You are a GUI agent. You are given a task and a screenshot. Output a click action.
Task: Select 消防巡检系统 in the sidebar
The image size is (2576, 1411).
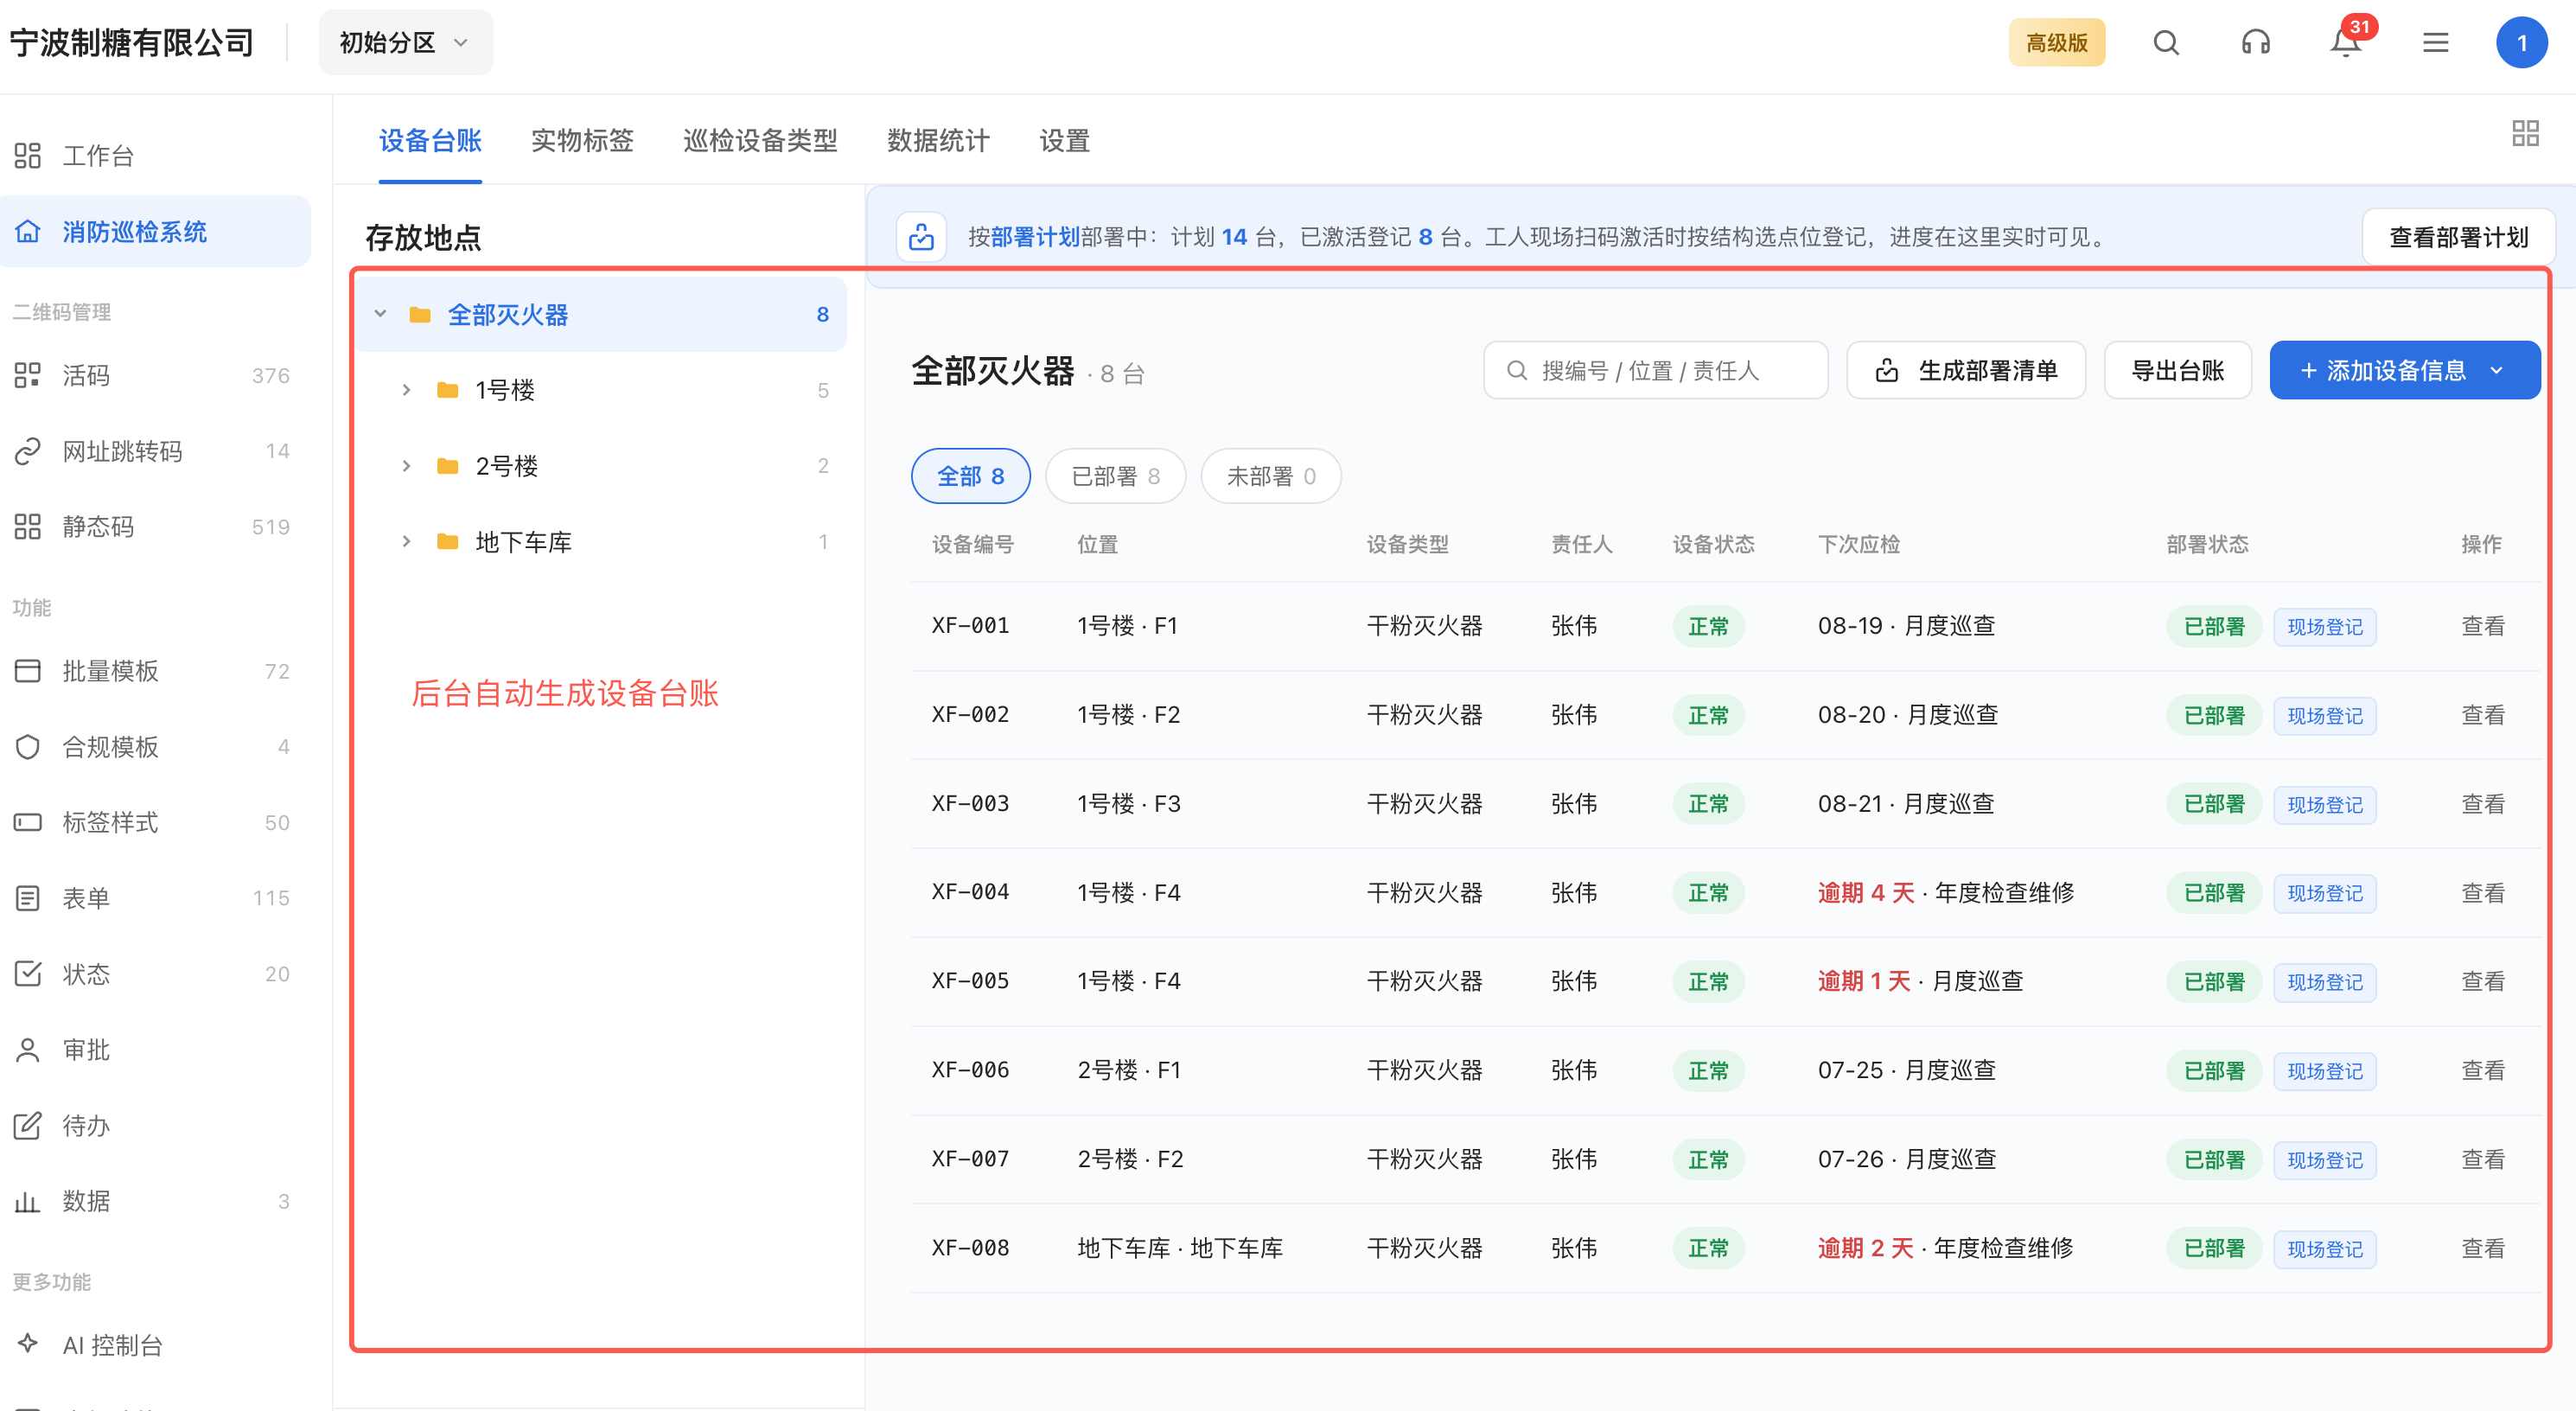click(x=156, y=232)
